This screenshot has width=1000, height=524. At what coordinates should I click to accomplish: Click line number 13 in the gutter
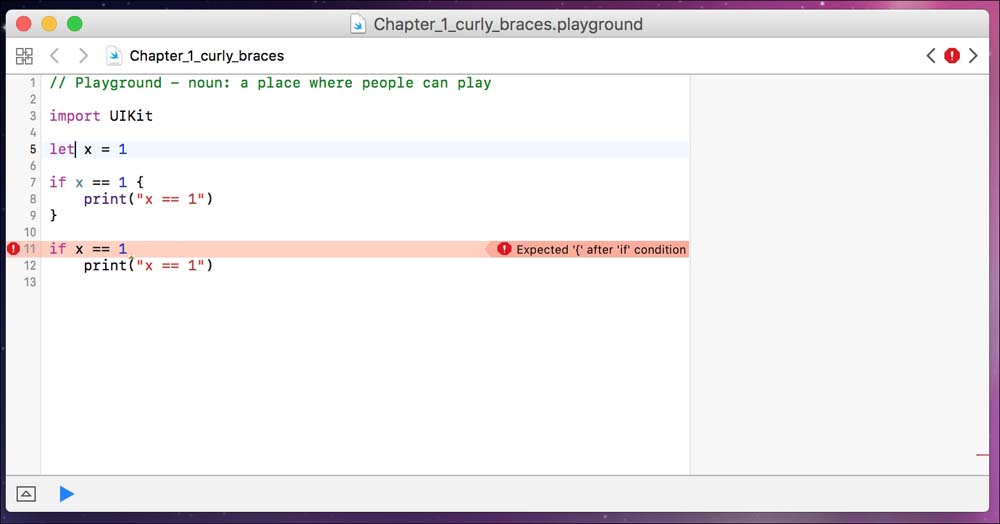point(30,282)
